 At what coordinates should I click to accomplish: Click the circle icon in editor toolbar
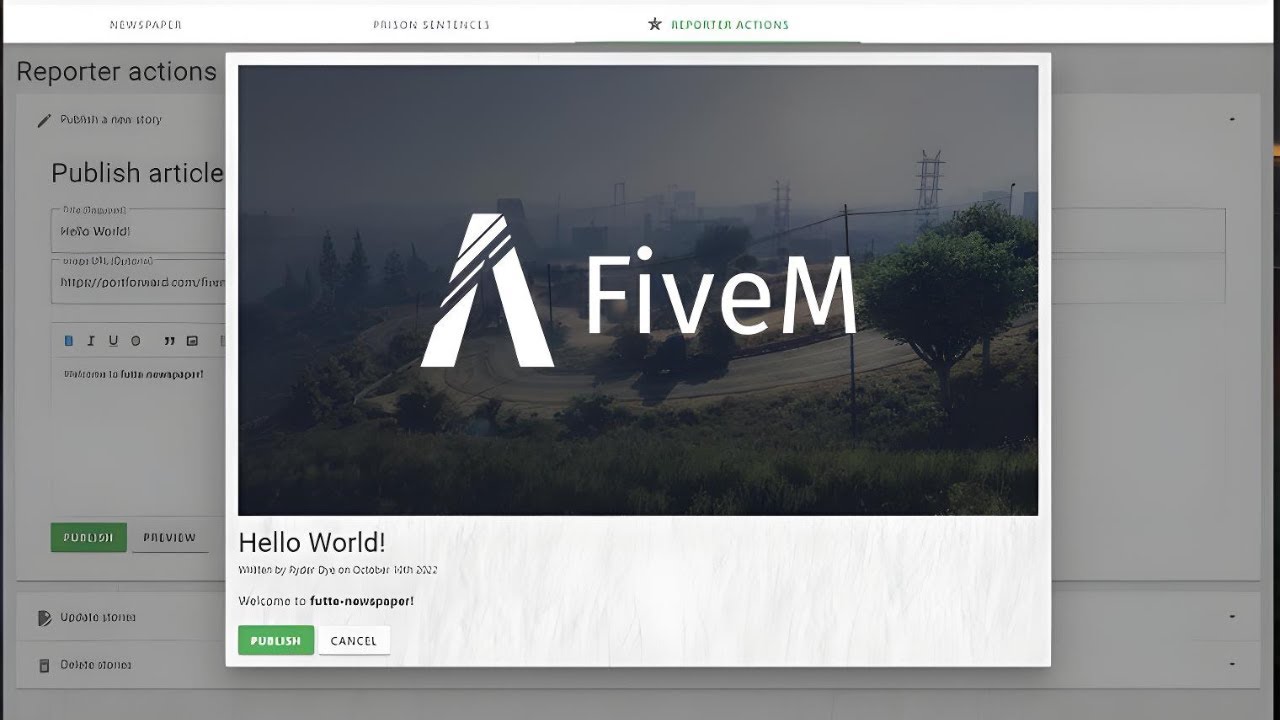(x=136, y=341)
